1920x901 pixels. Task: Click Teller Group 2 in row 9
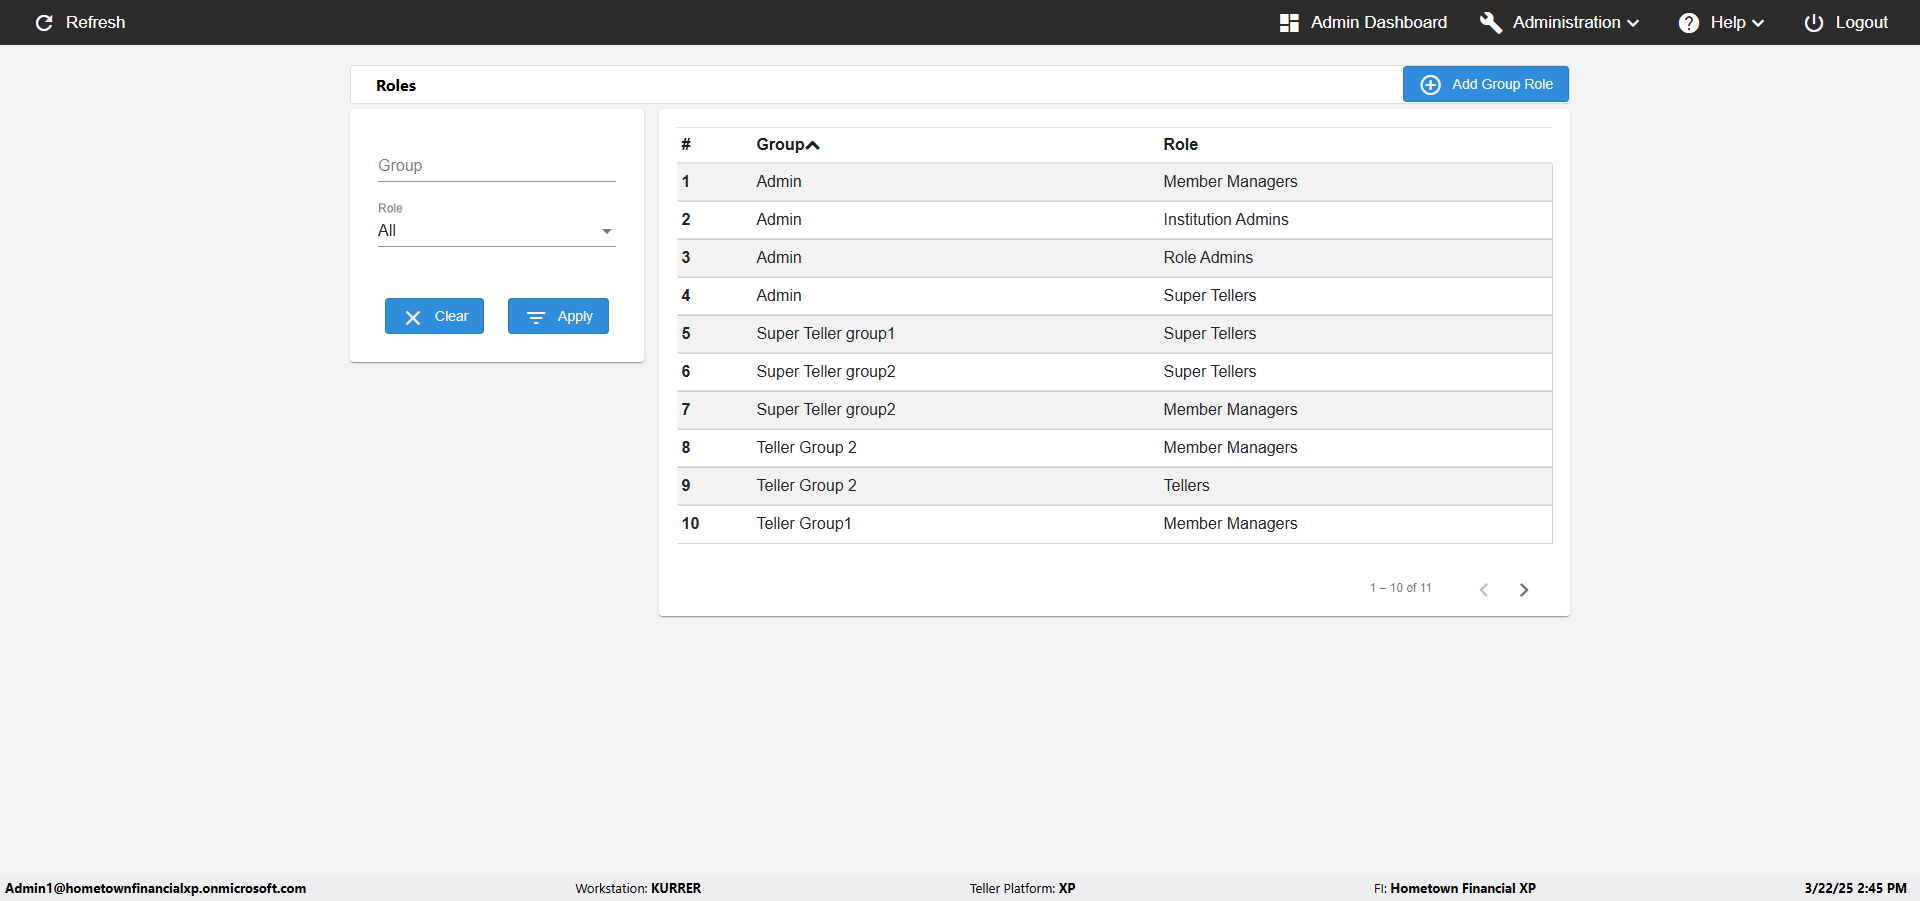806,485
